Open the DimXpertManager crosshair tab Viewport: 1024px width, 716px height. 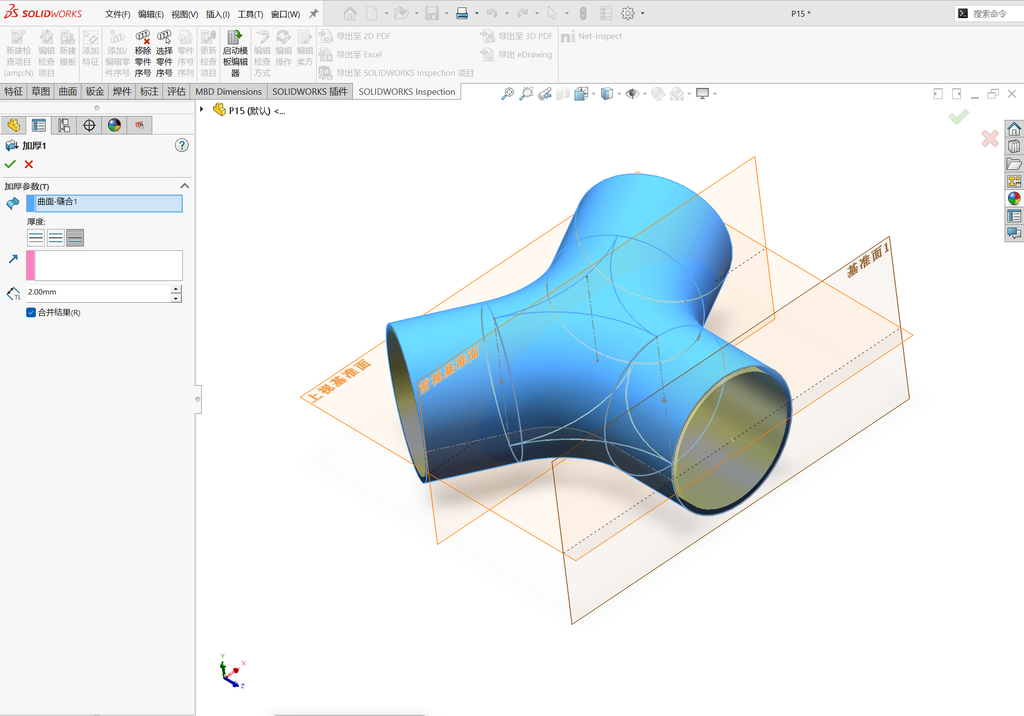(x=89, y=125)
